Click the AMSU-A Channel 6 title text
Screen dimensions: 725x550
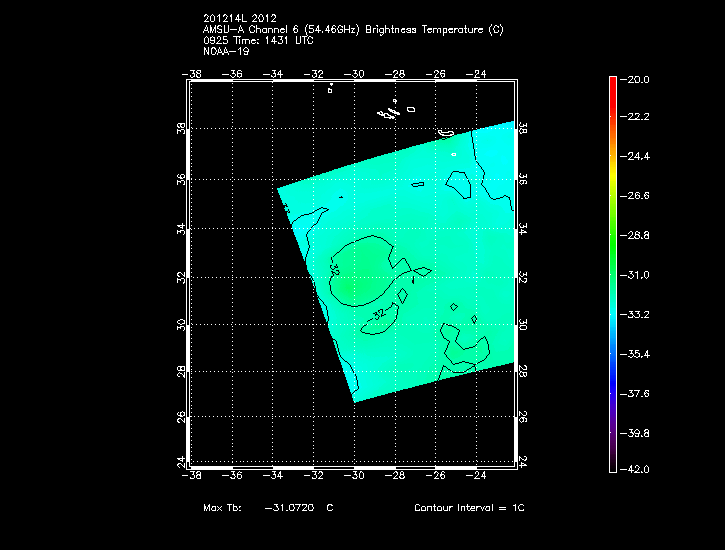click(353, 30)
